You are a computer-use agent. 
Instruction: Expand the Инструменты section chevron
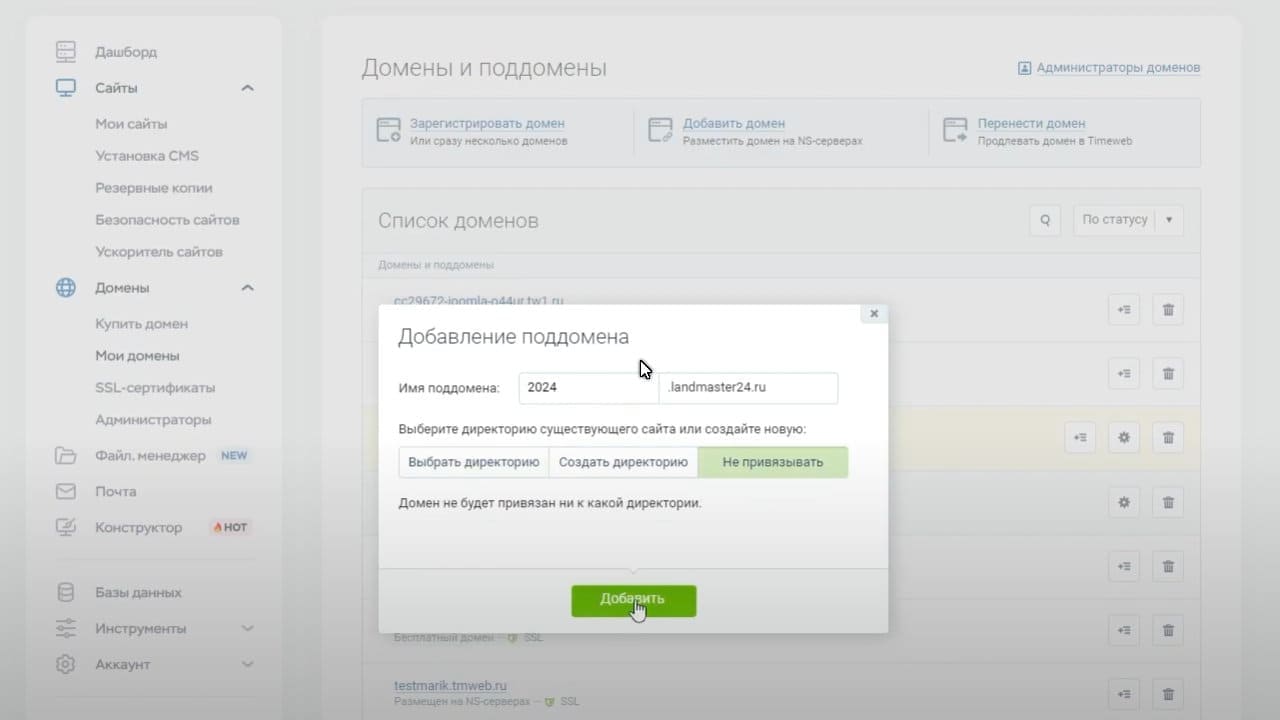[x=248, y=629]
